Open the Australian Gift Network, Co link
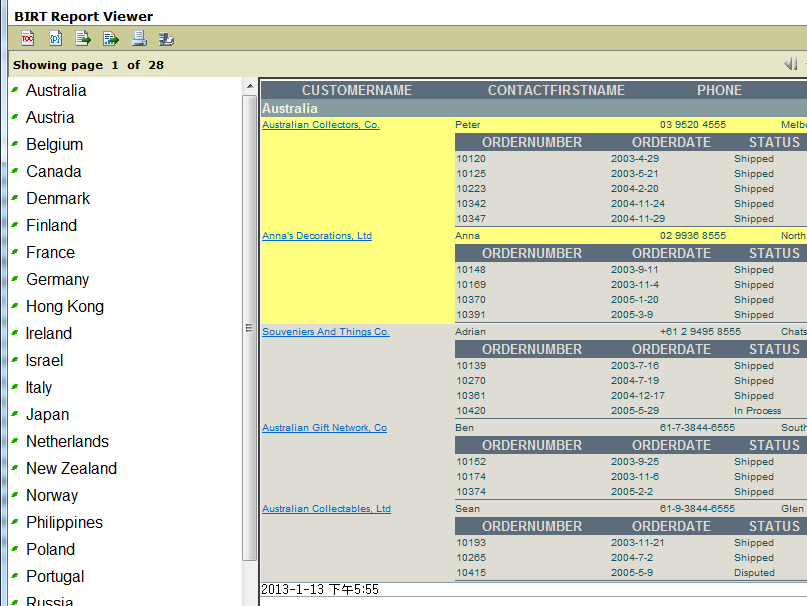The width and height of the screenshot is (807, 606). click(x=325, y=428)
